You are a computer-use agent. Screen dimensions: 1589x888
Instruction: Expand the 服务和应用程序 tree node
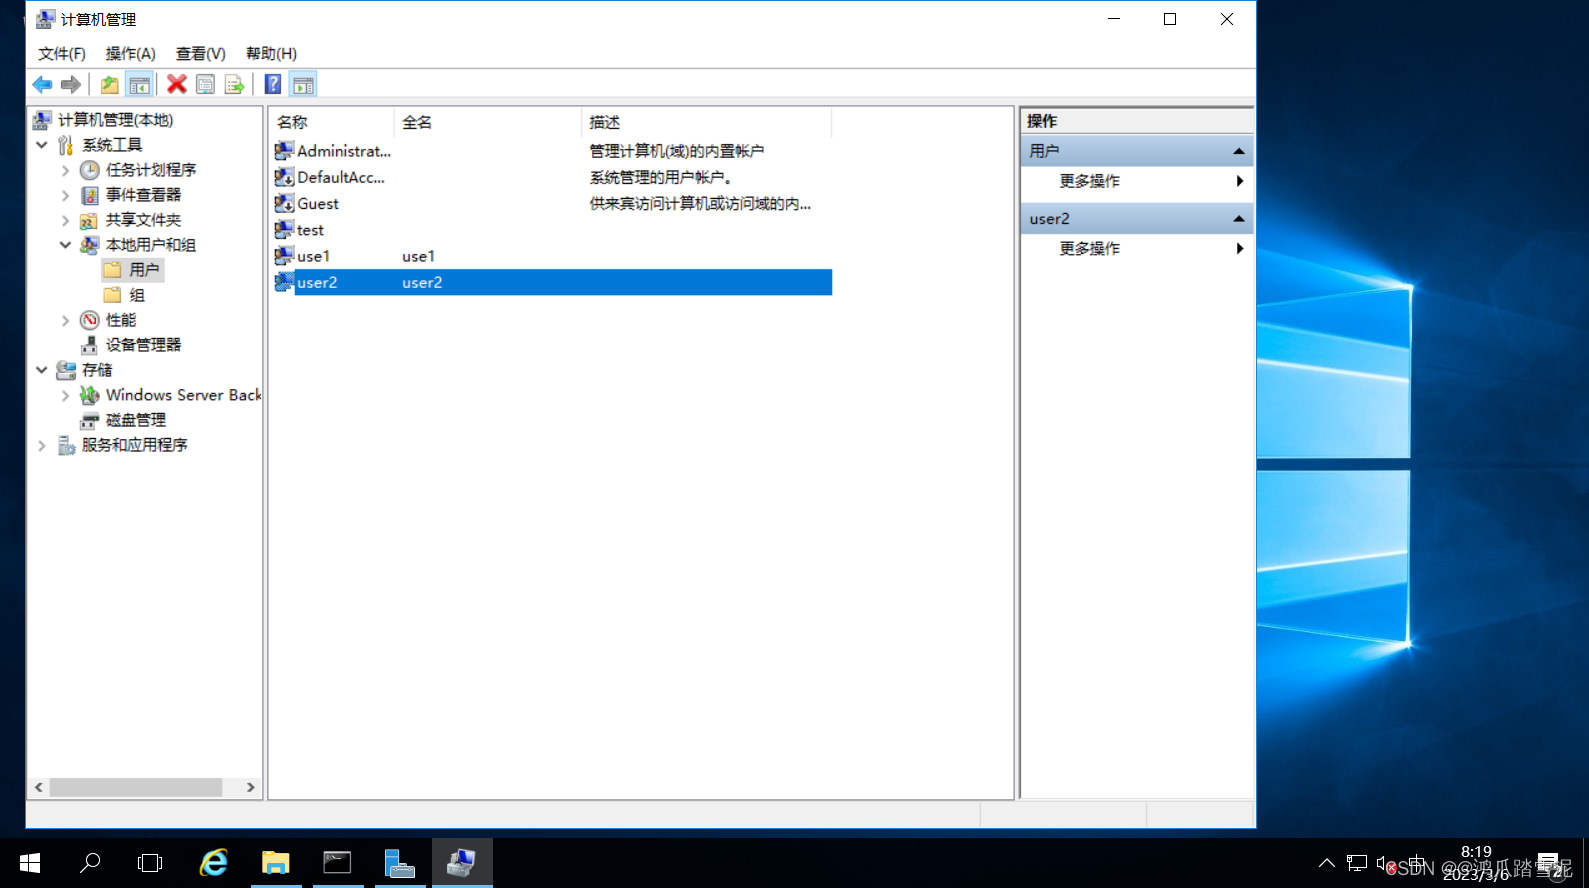click(x=42, y=445)
